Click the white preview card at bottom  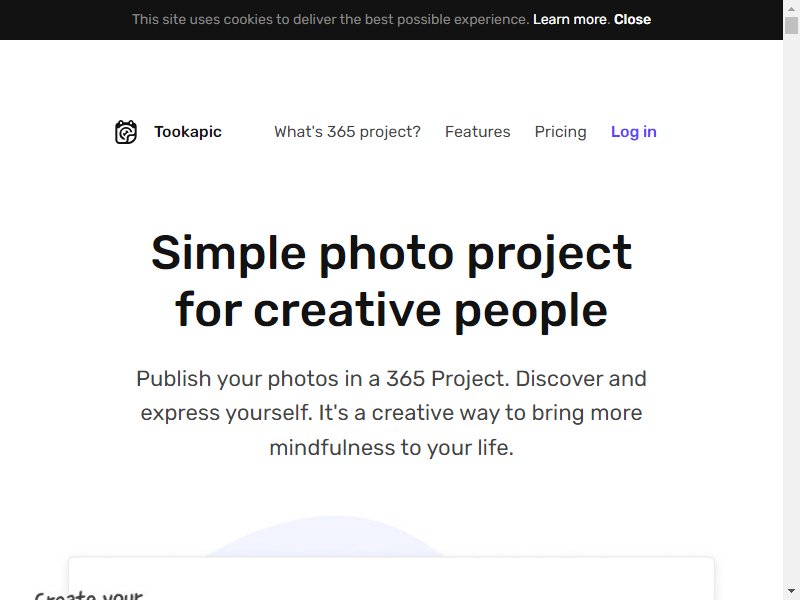pos(391,579)
